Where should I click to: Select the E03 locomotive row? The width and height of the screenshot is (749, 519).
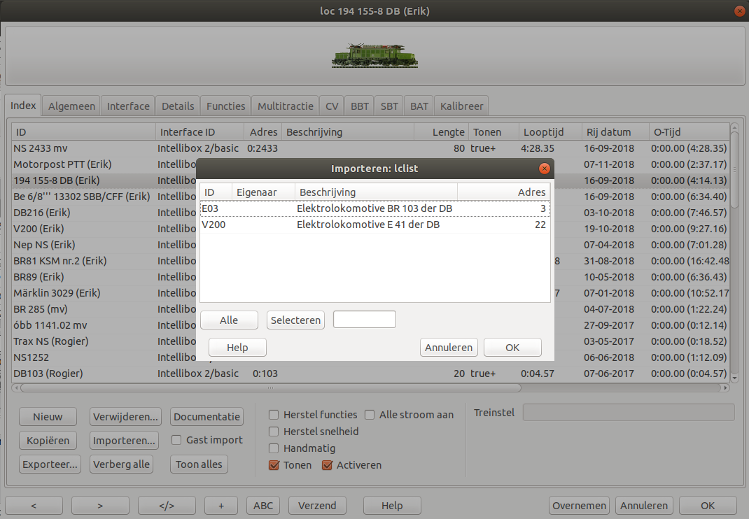374,208
